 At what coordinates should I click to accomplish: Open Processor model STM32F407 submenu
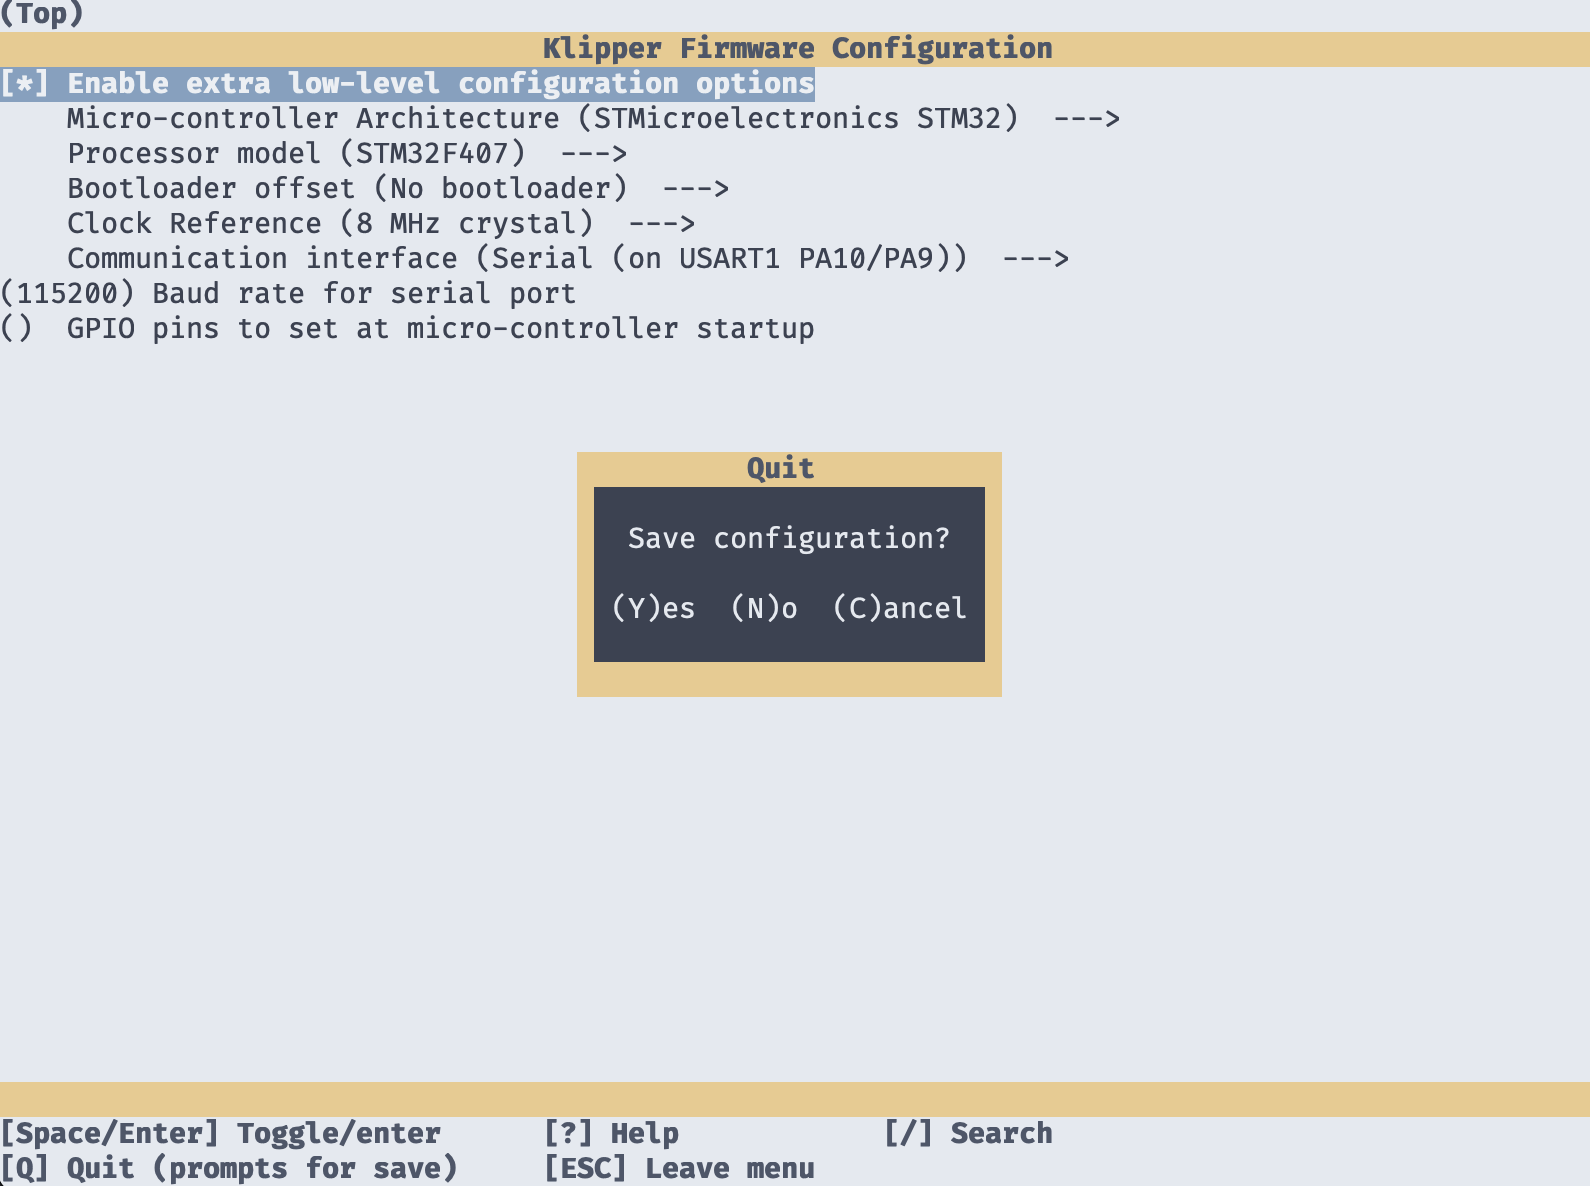point(347,154)
